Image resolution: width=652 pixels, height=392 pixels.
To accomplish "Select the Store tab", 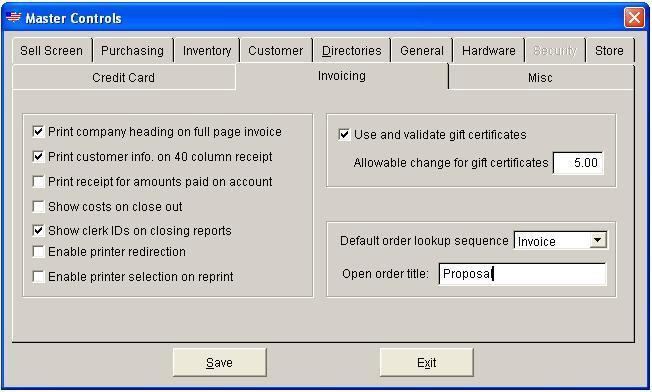I will click(x=609, y=51).
